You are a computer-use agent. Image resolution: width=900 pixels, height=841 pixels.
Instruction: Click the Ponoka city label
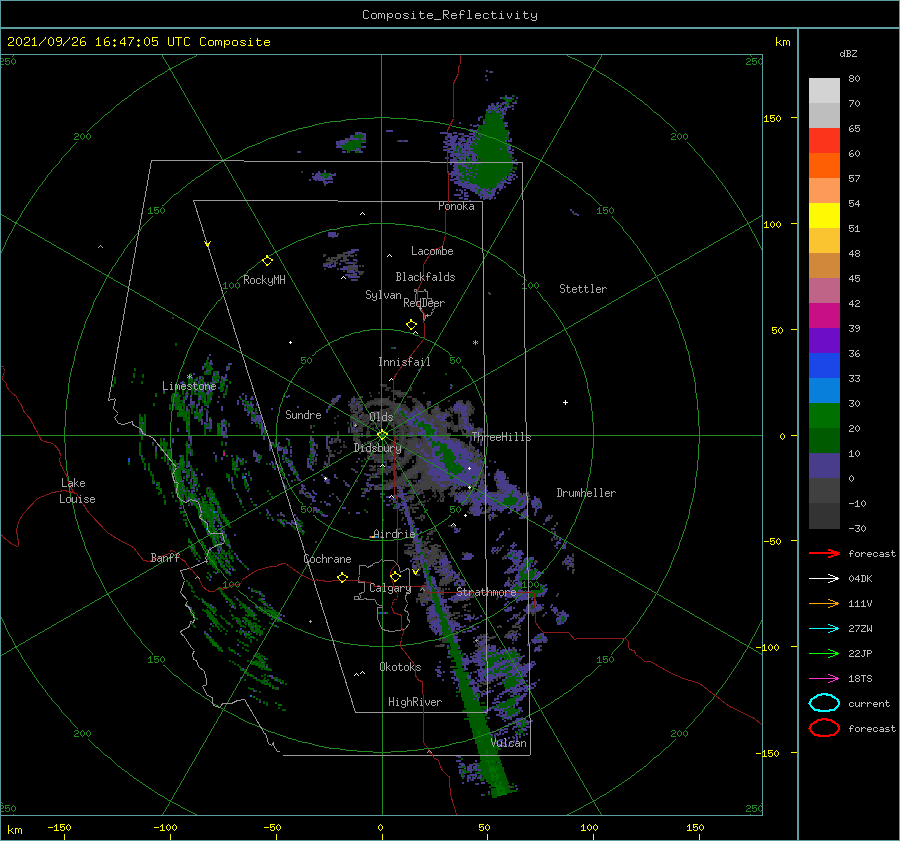point(456,206)
